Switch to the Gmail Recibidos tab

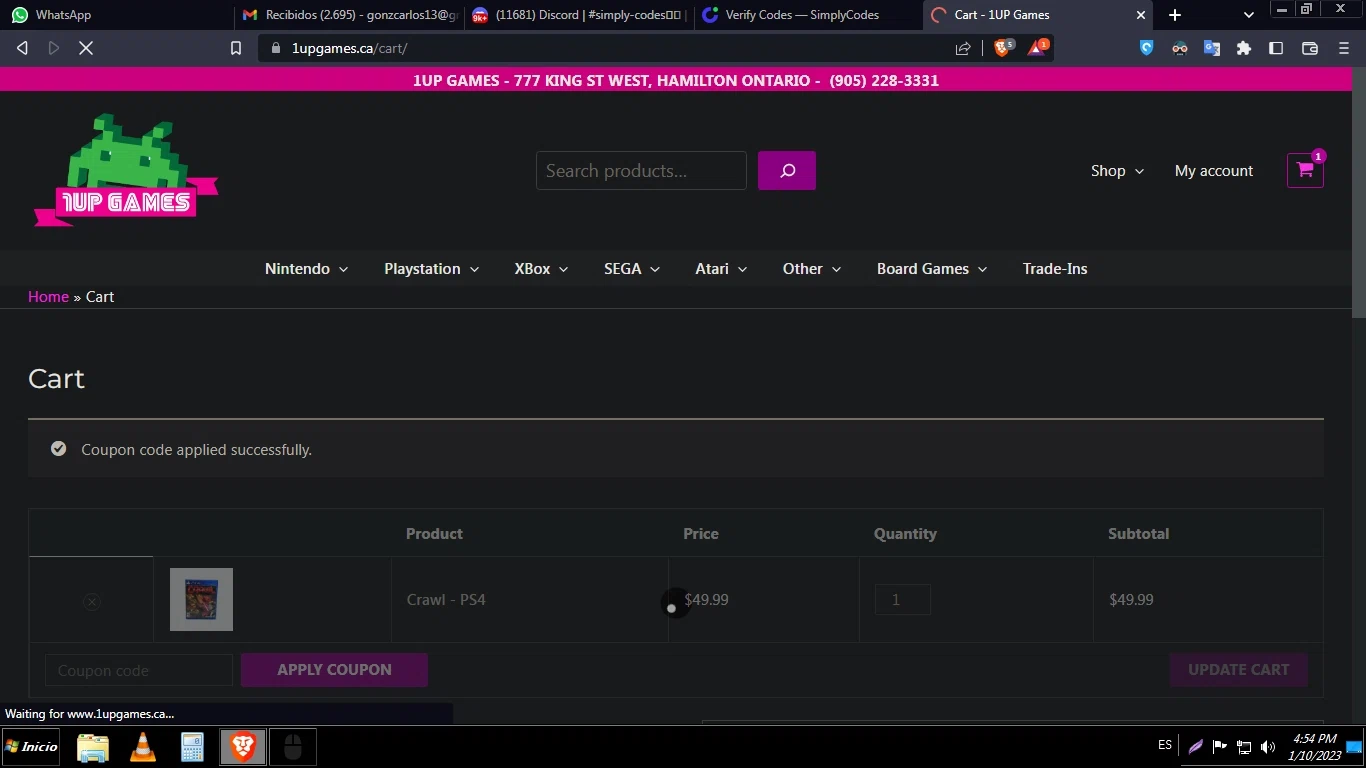pos(349,15)
